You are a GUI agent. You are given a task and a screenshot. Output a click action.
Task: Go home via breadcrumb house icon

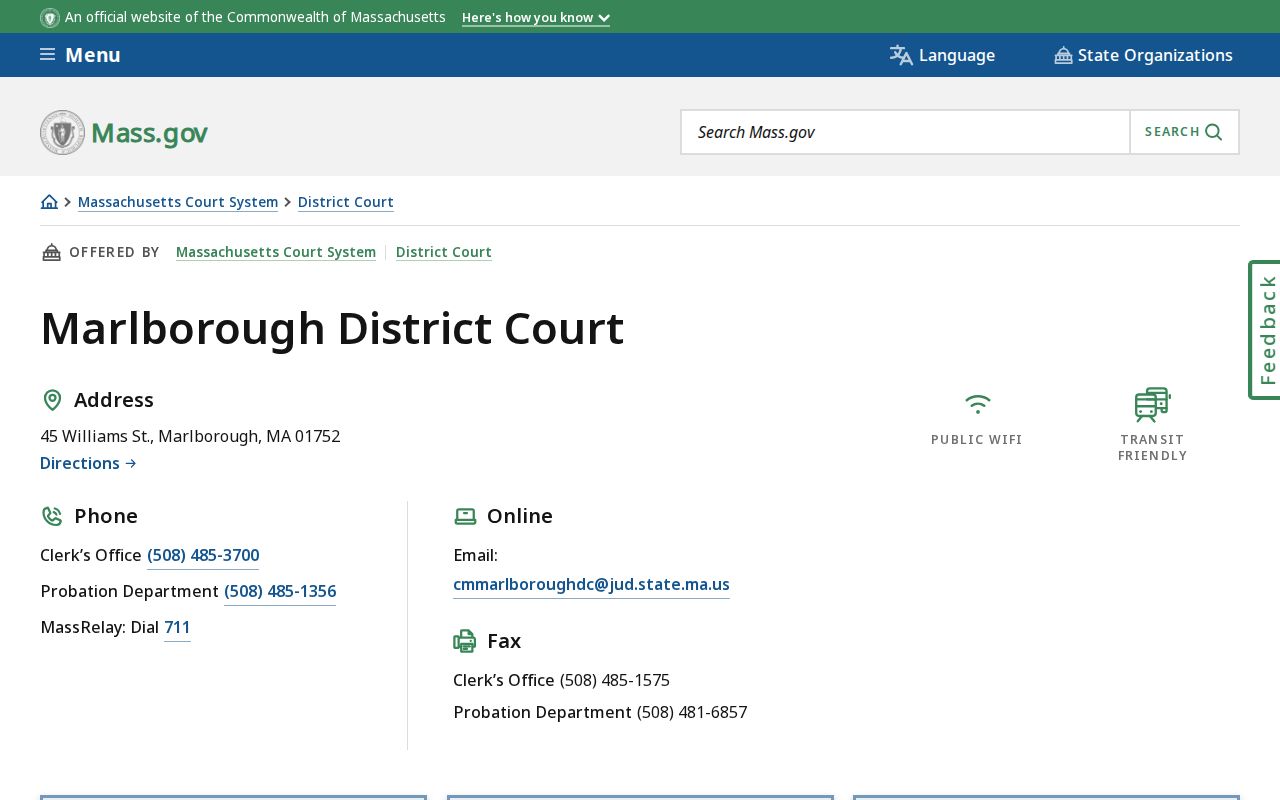[x=49, y=202]
